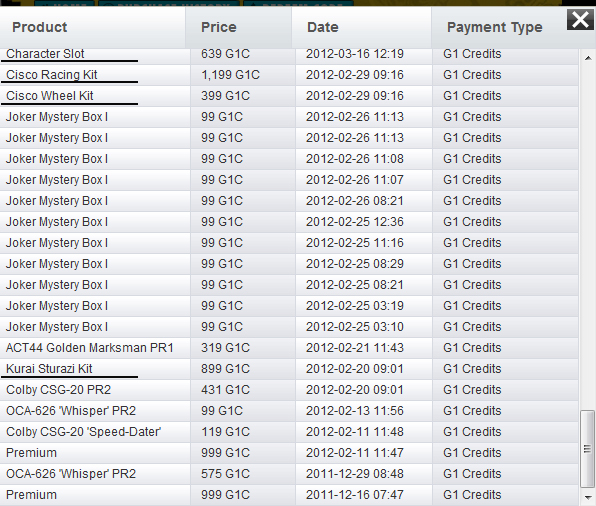Click the scrollbar track above the thumb
Viewport: 596px width, 506px height.
pos(588,236)
